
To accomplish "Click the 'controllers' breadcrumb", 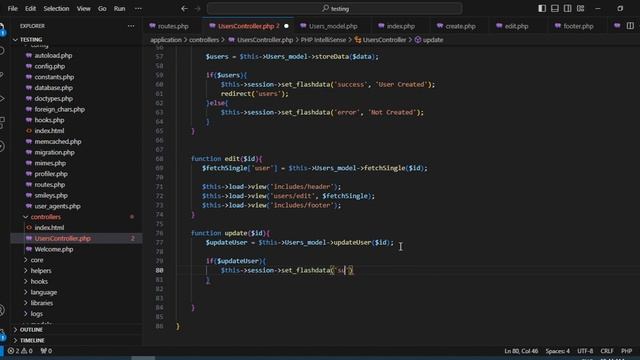I will [204, 40].
